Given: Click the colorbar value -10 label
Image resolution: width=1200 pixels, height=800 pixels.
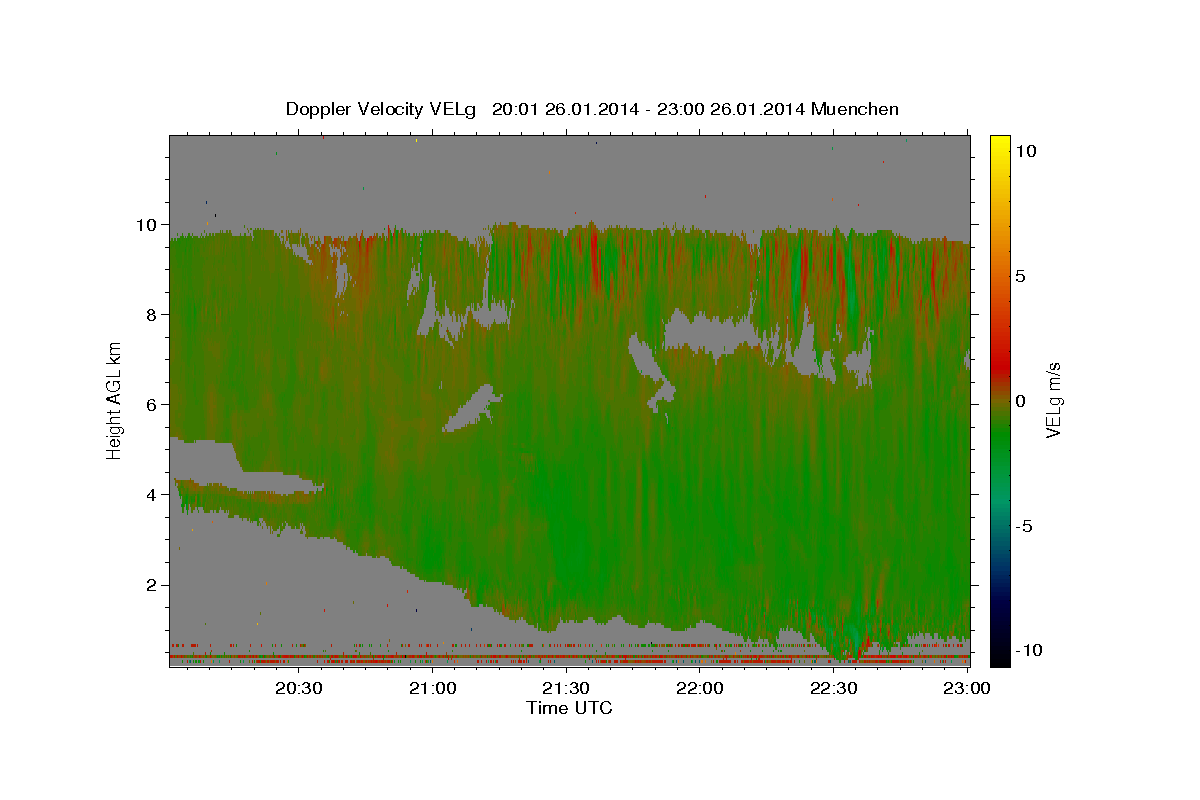Looking at the screenshot, I should pos(1027,650).
